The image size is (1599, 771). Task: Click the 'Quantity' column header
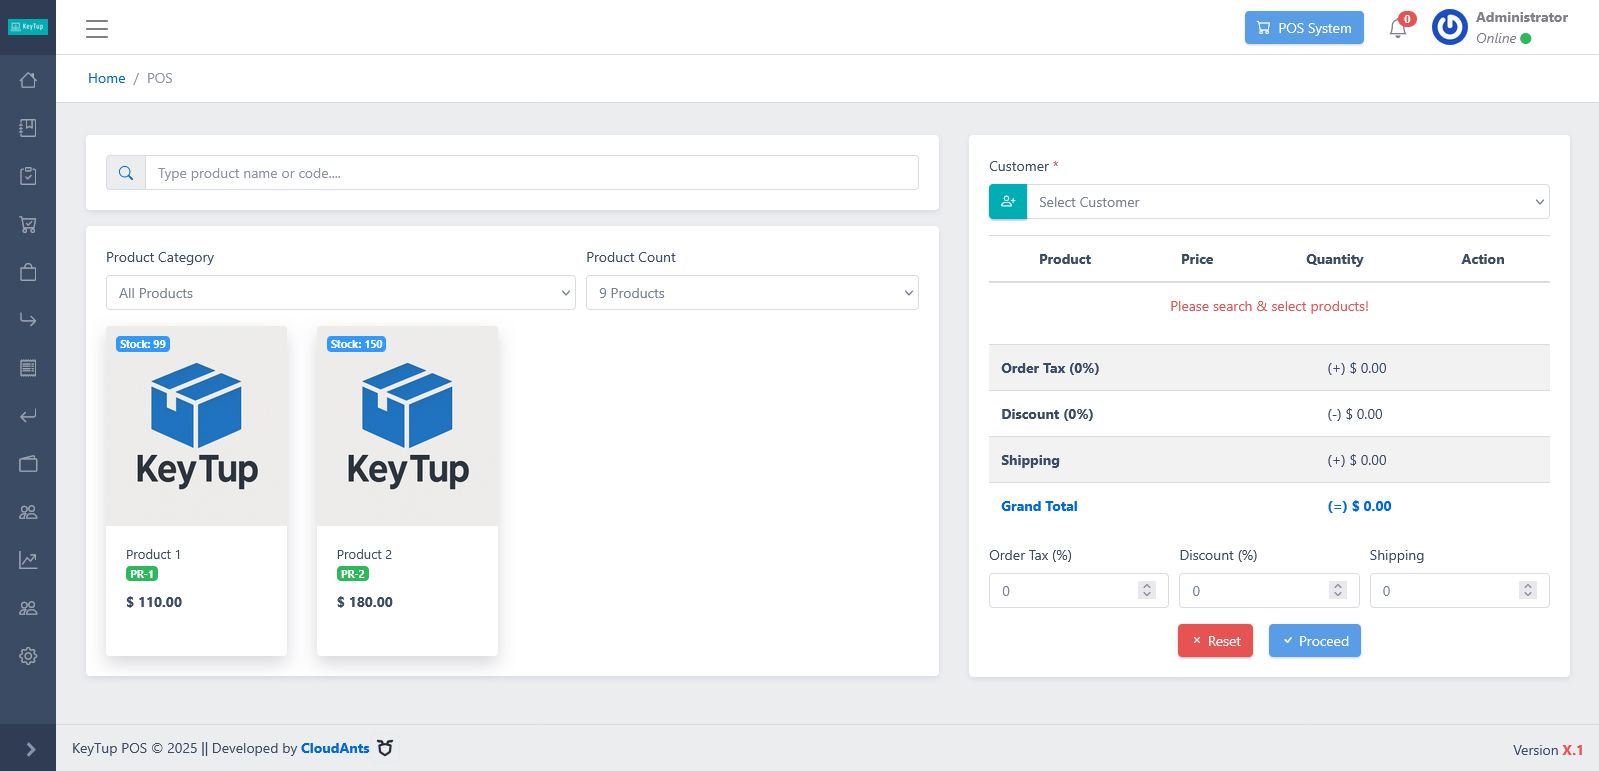point(1335,259)
